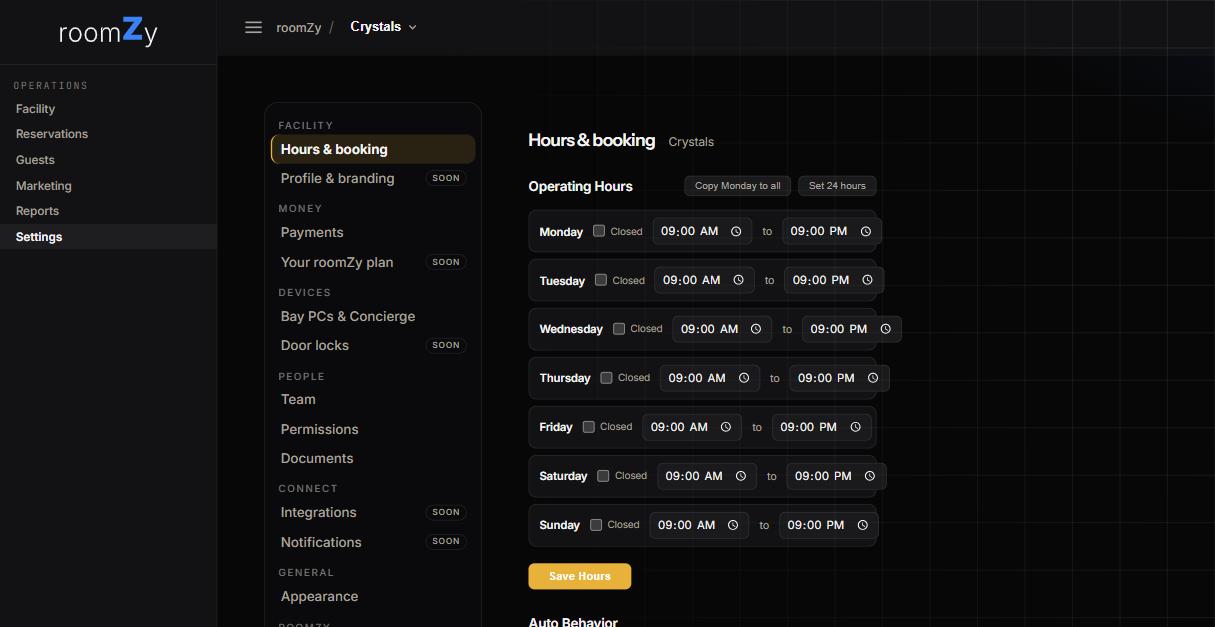Open clock picker for Sunday opening time
Screen dimensions: 1215x627
733,525
